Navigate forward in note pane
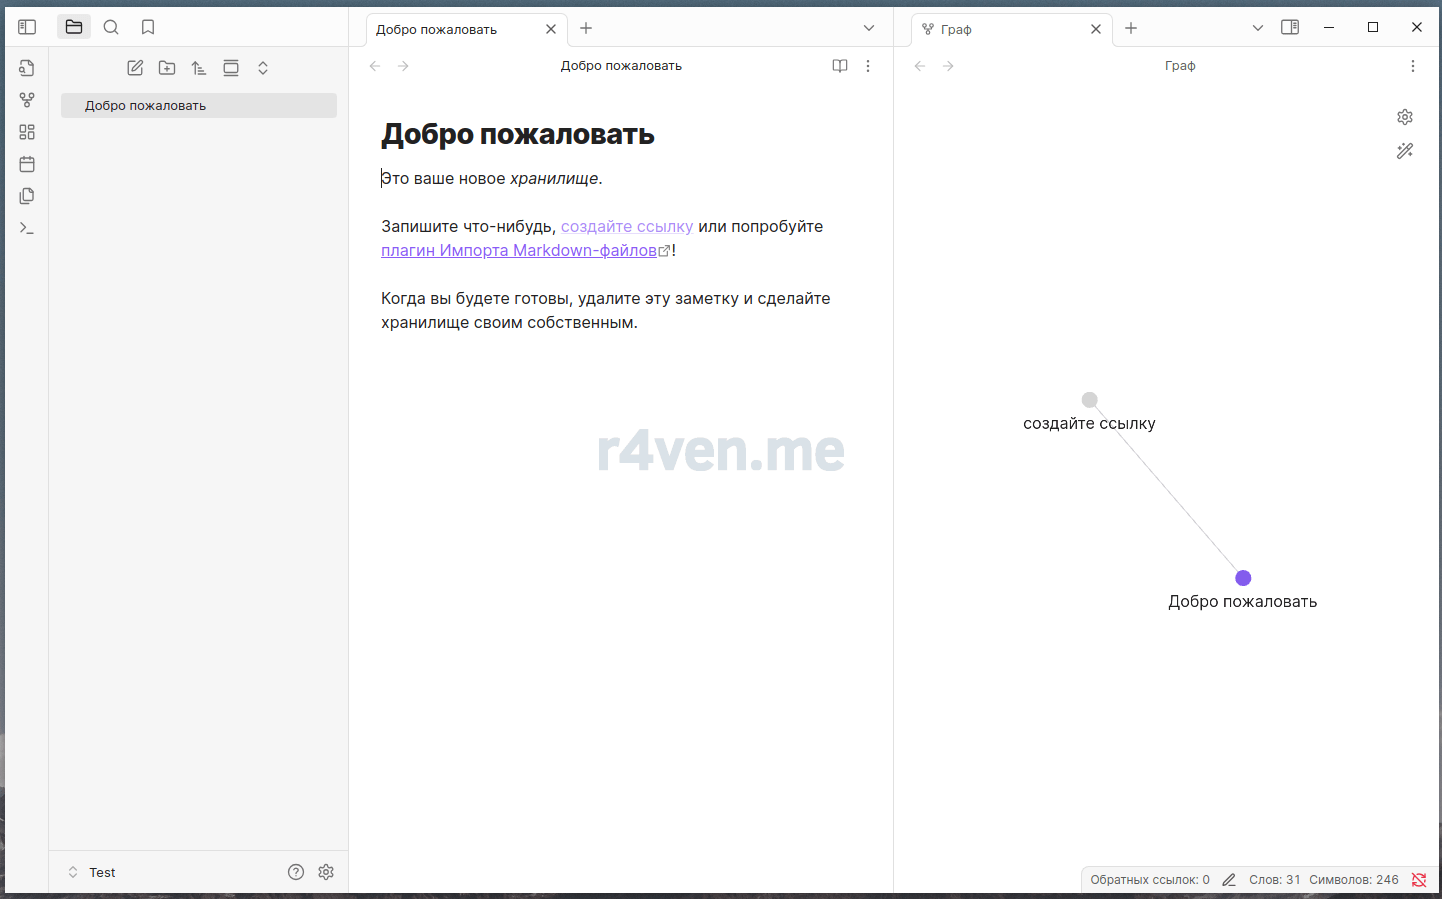 pos(403,66)
